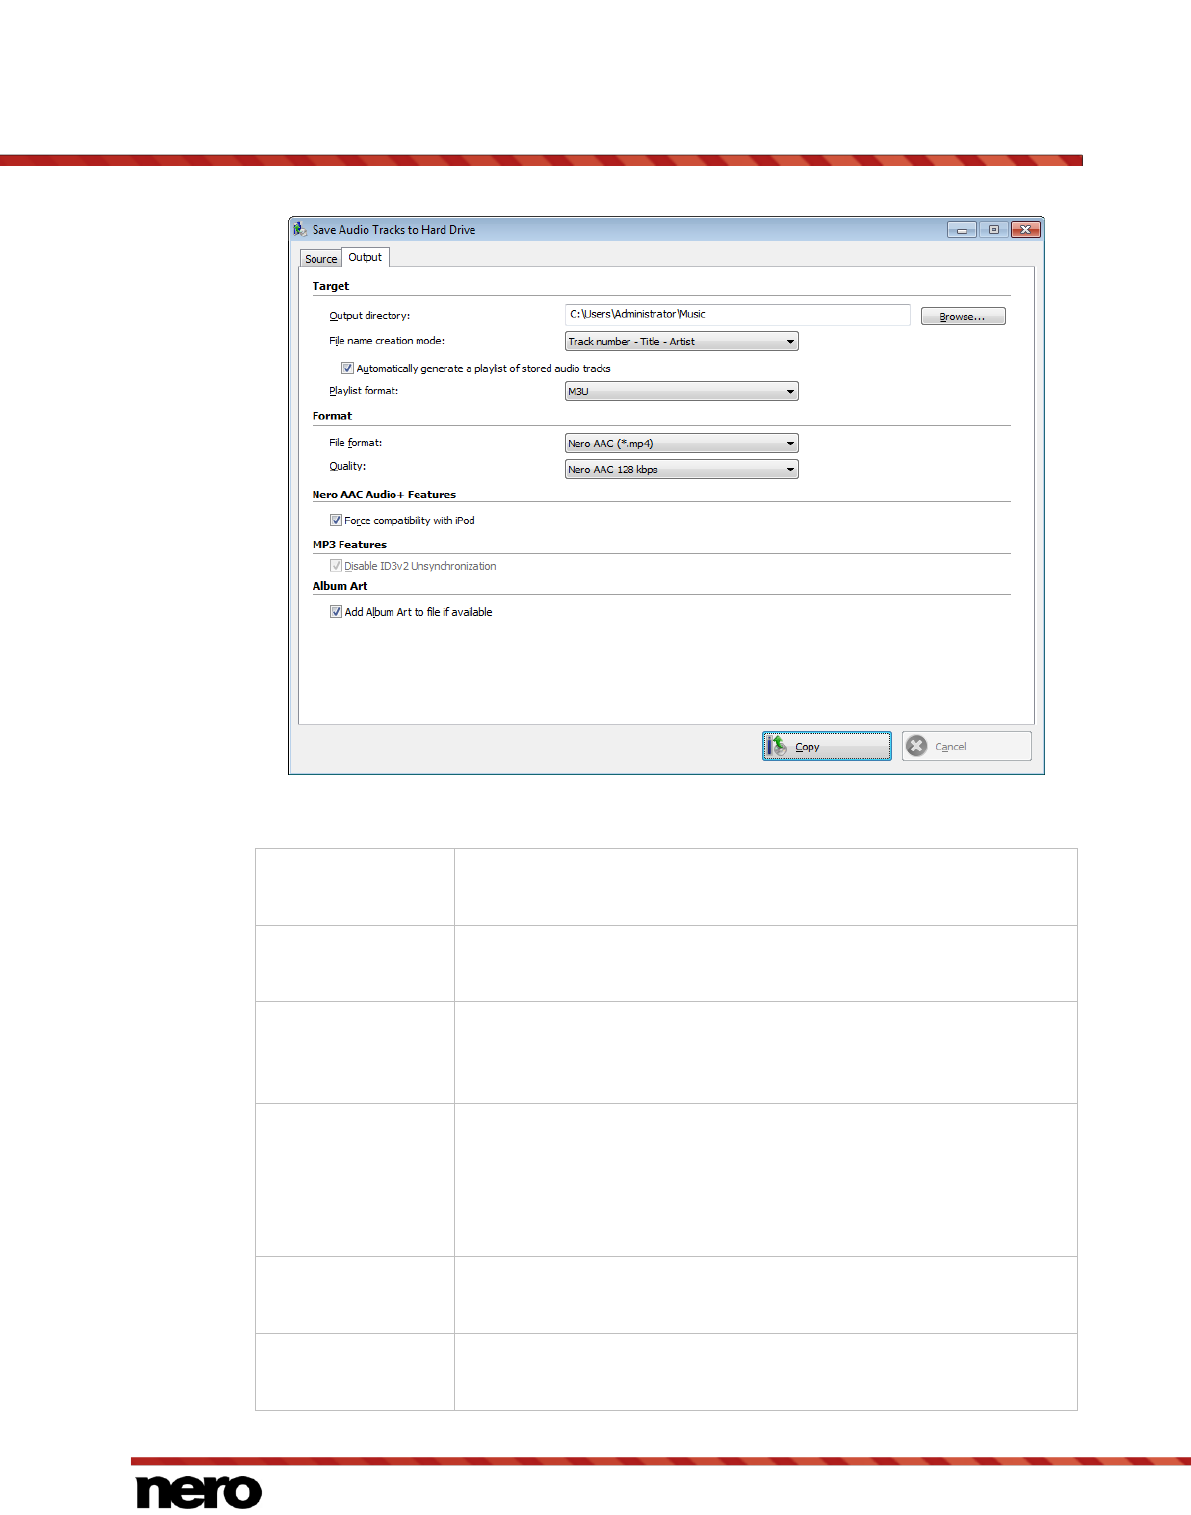1191x1515 pixels.
Task: Click the Nero logo at page bottom
Action: pos(199,1490)
